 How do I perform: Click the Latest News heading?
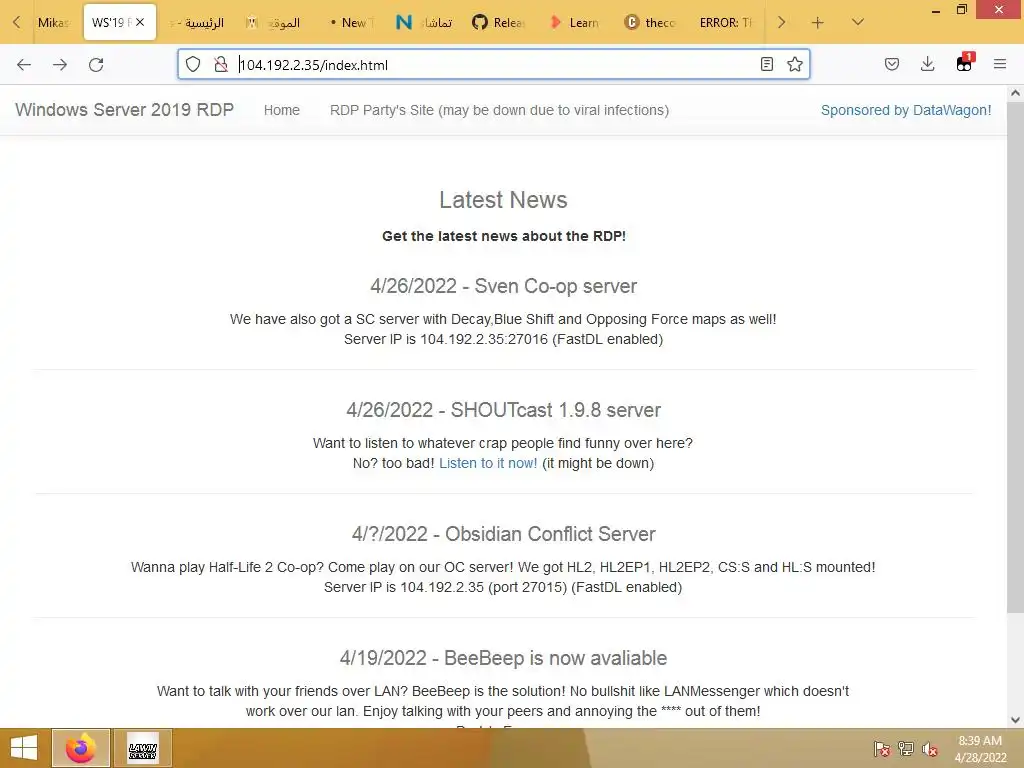coord(504,200)
